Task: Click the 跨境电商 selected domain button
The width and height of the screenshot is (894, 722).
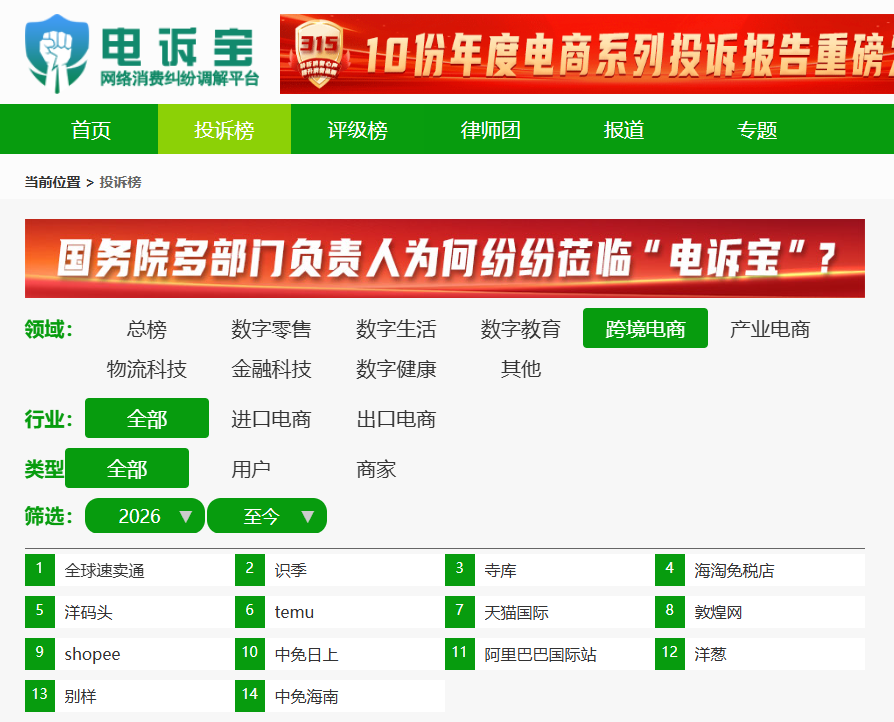Action: (645, 329)
